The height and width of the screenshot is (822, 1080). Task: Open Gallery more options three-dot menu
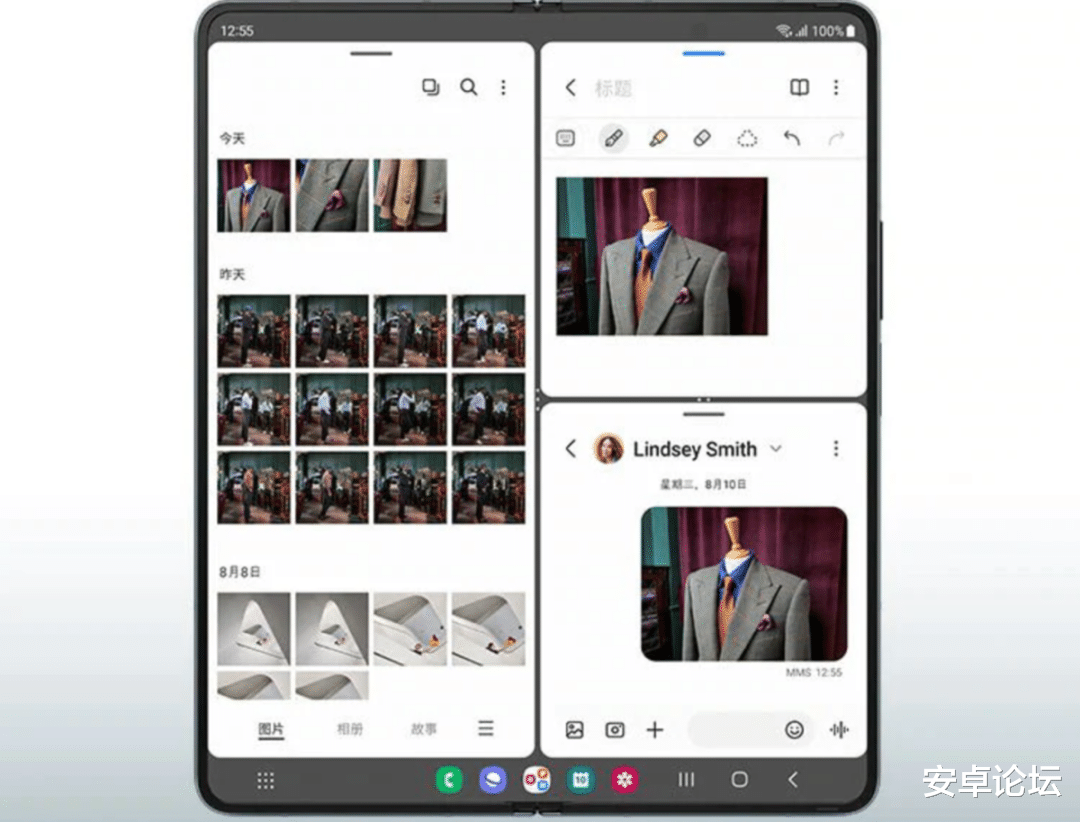tap(503, 87)
